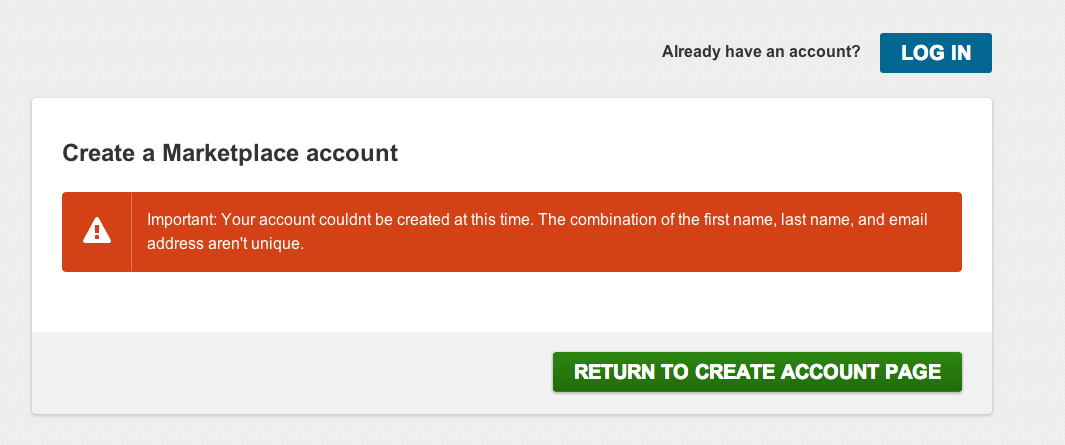The image size is (1065, 445).
Task: Go back to the create account page
Action: point(757,372)
